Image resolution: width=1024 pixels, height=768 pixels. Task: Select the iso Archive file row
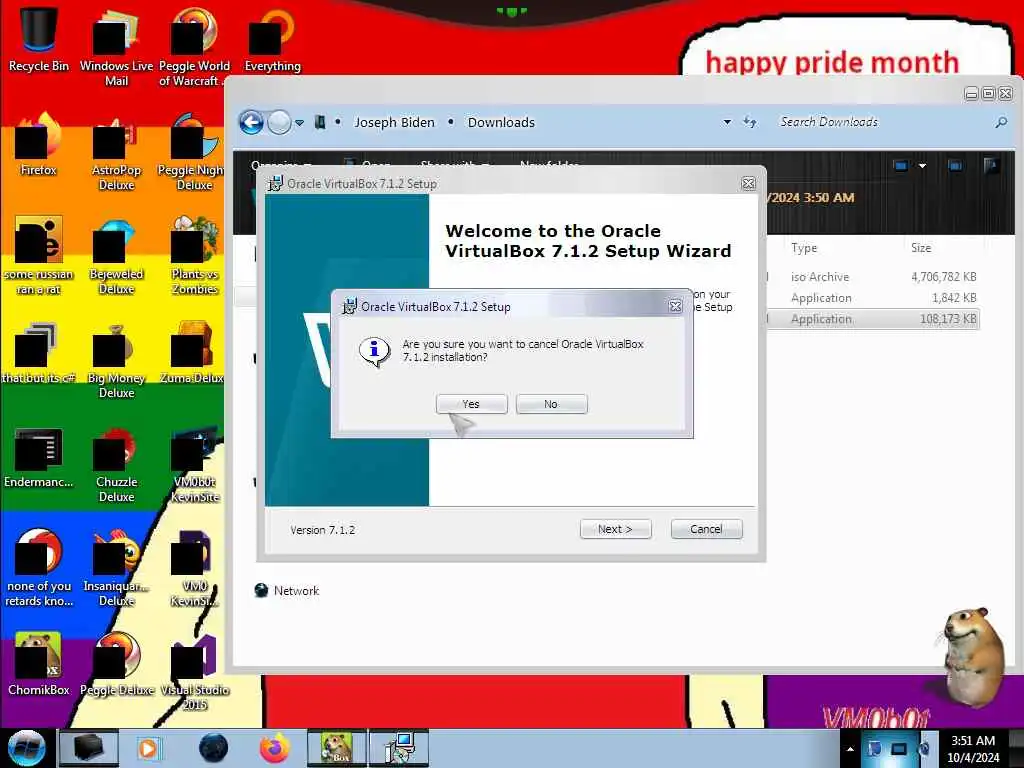(x=872, y=277)
